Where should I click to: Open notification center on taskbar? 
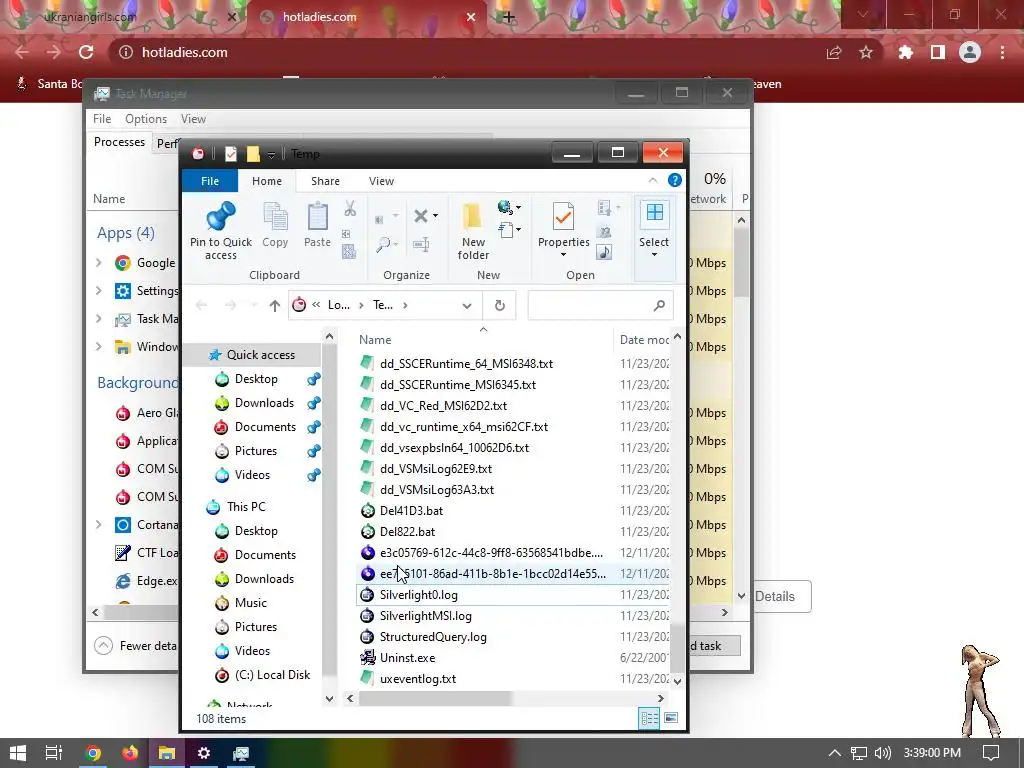991,753
